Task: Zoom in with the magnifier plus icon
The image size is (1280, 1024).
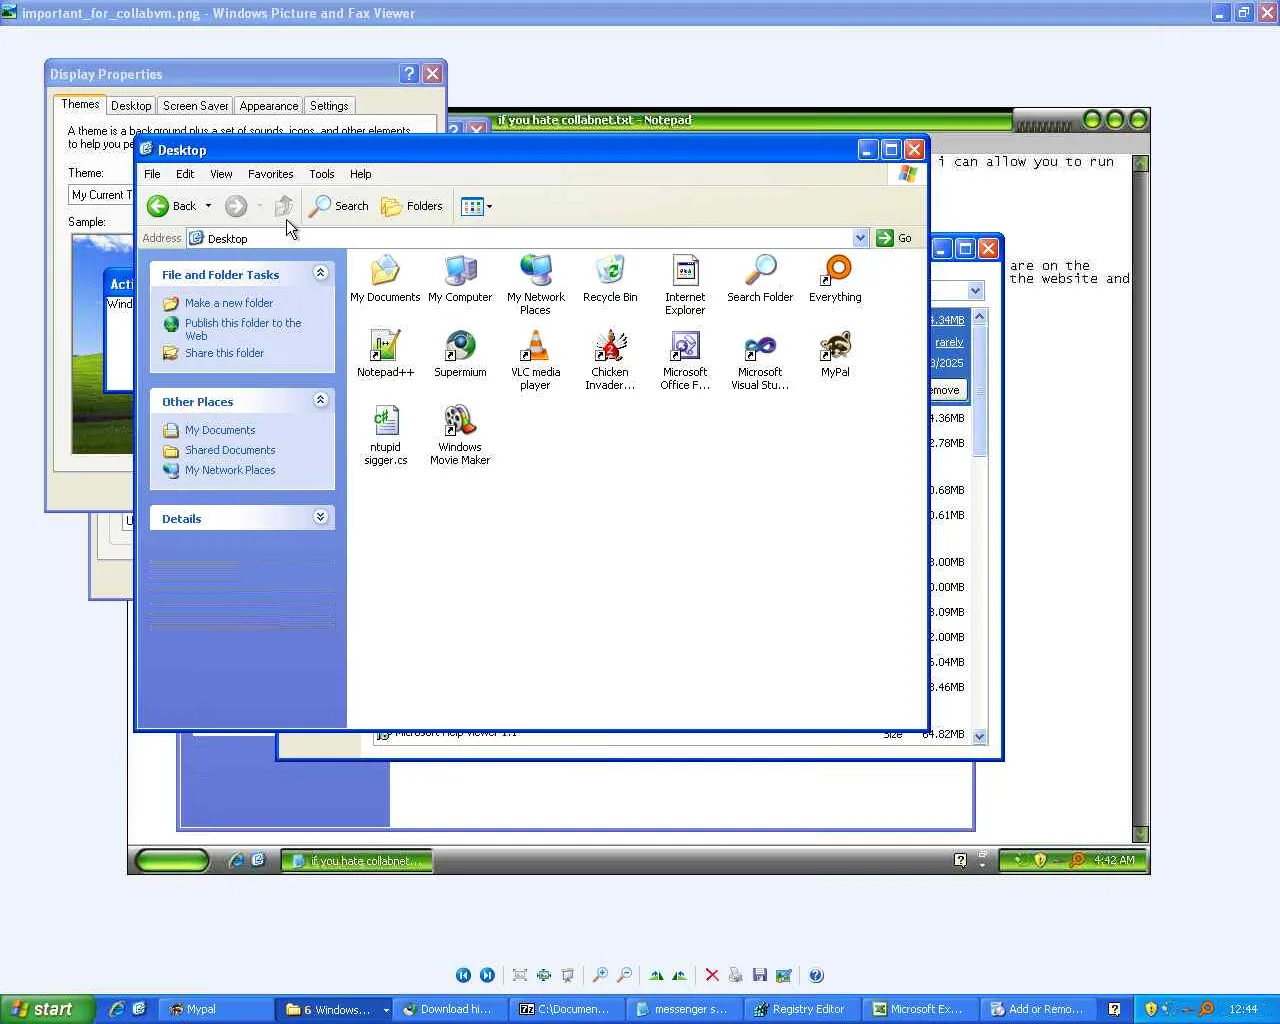Action: 600,975
